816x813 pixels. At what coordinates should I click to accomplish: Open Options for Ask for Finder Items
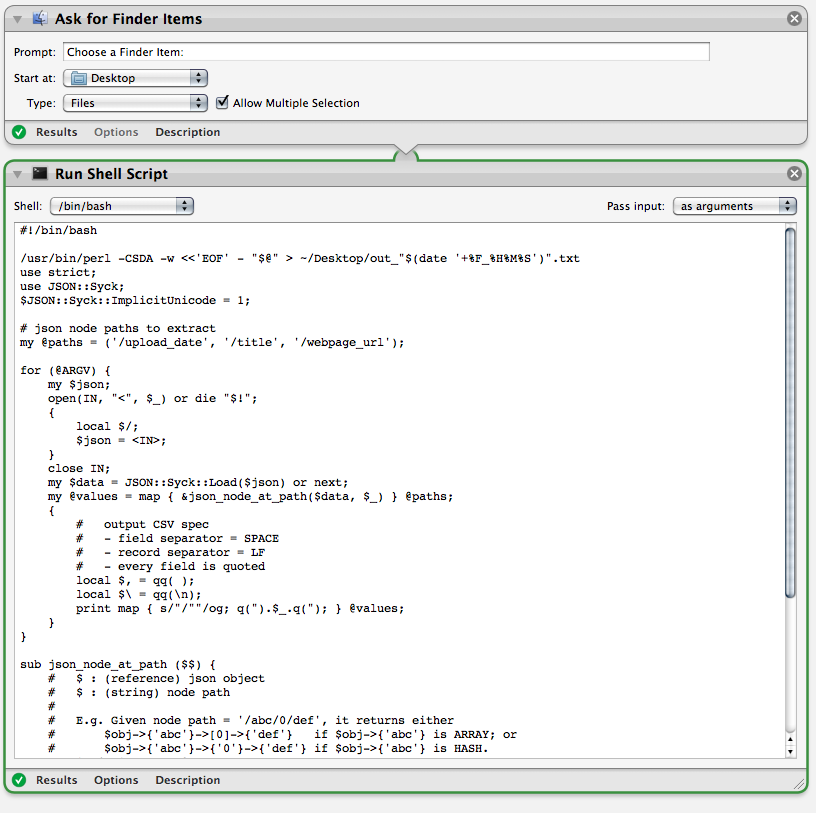point(116,132)
